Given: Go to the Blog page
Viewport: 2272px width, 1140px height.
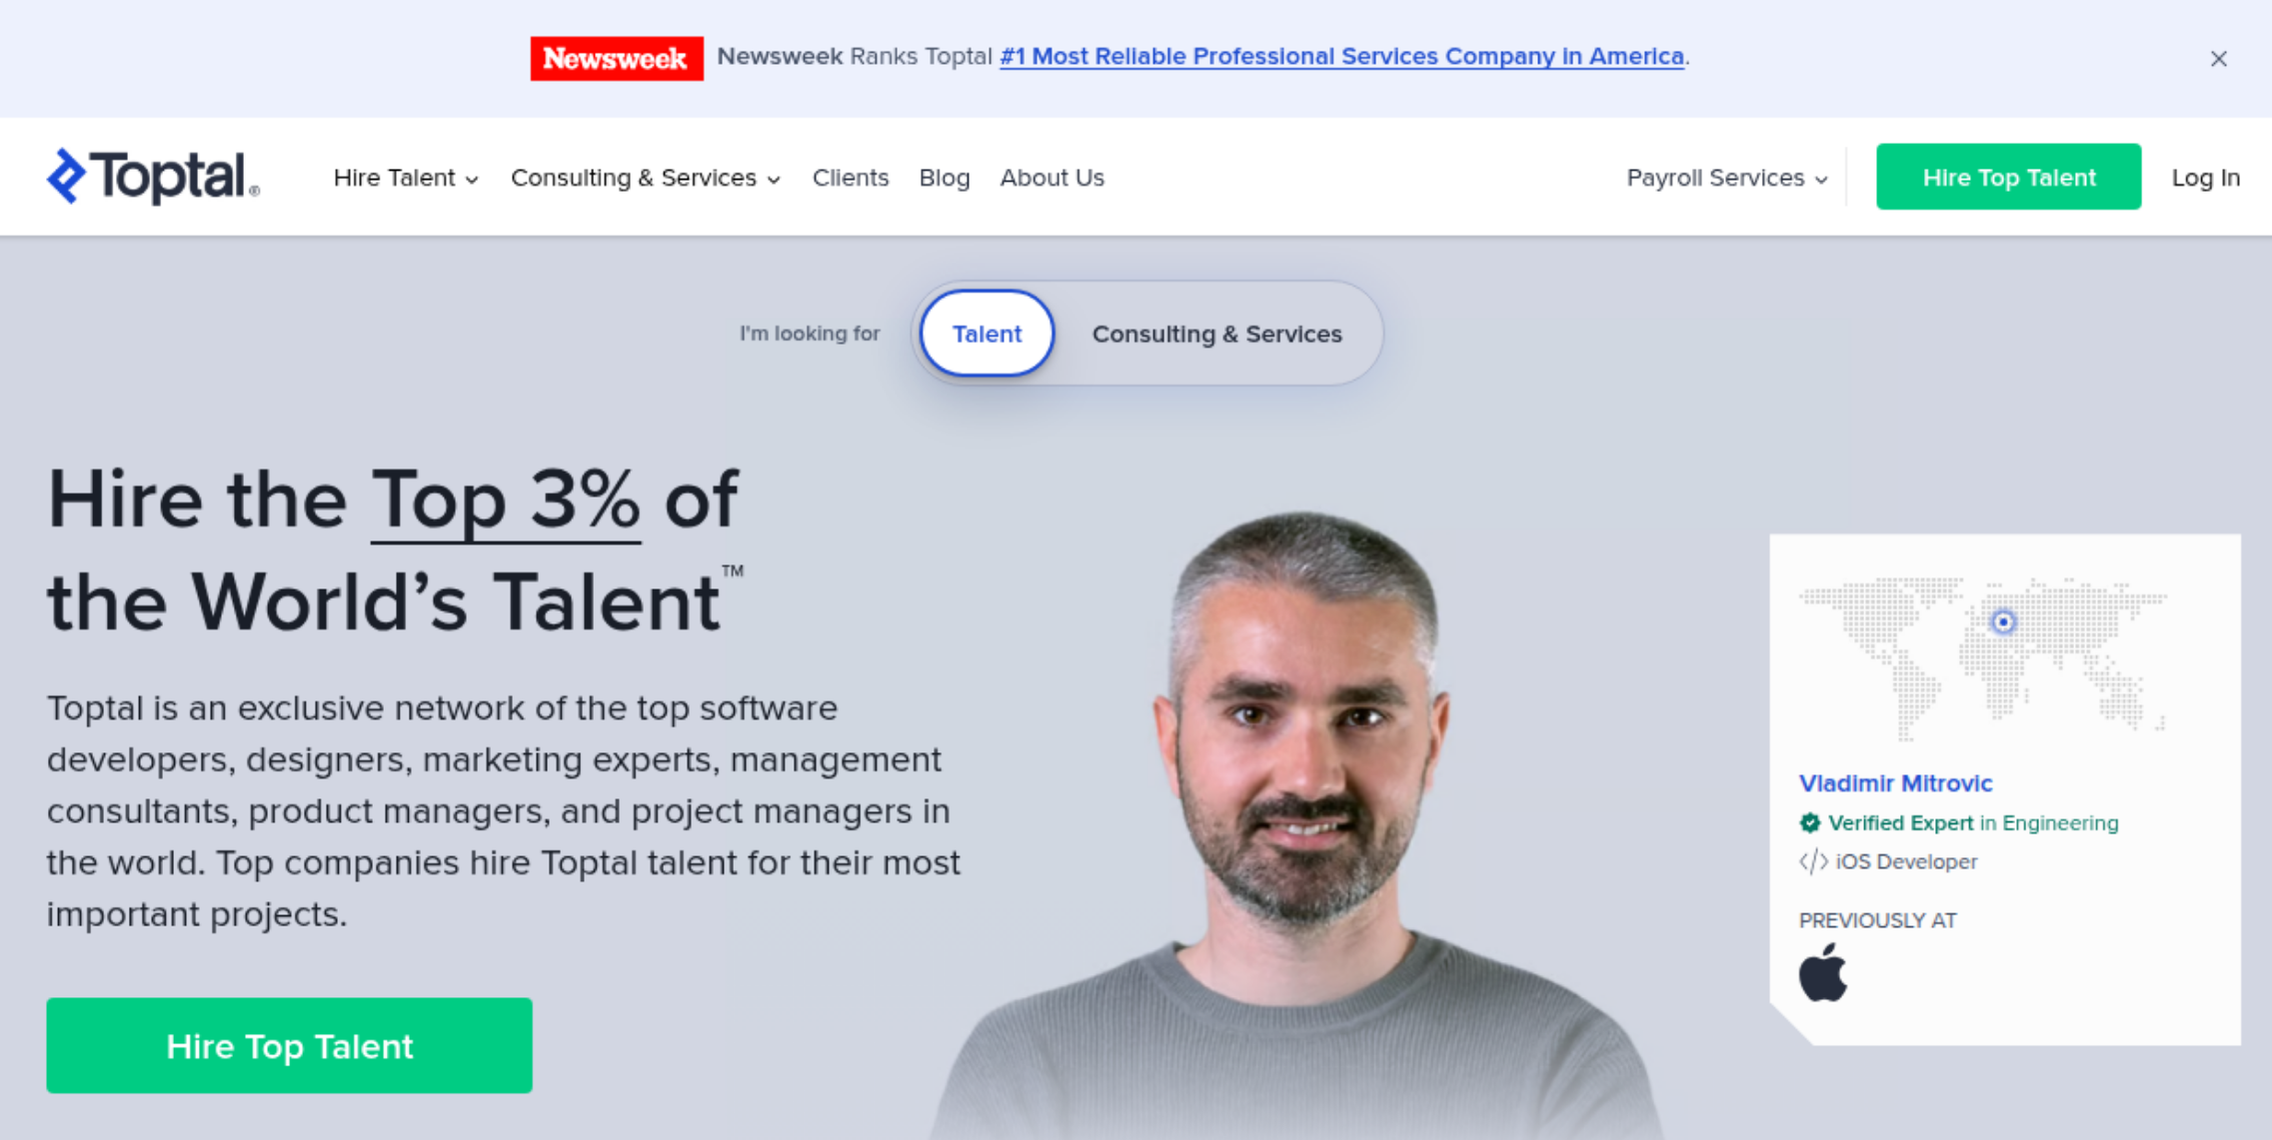Looking at the screenshot, I should click(x=944, y=178).
